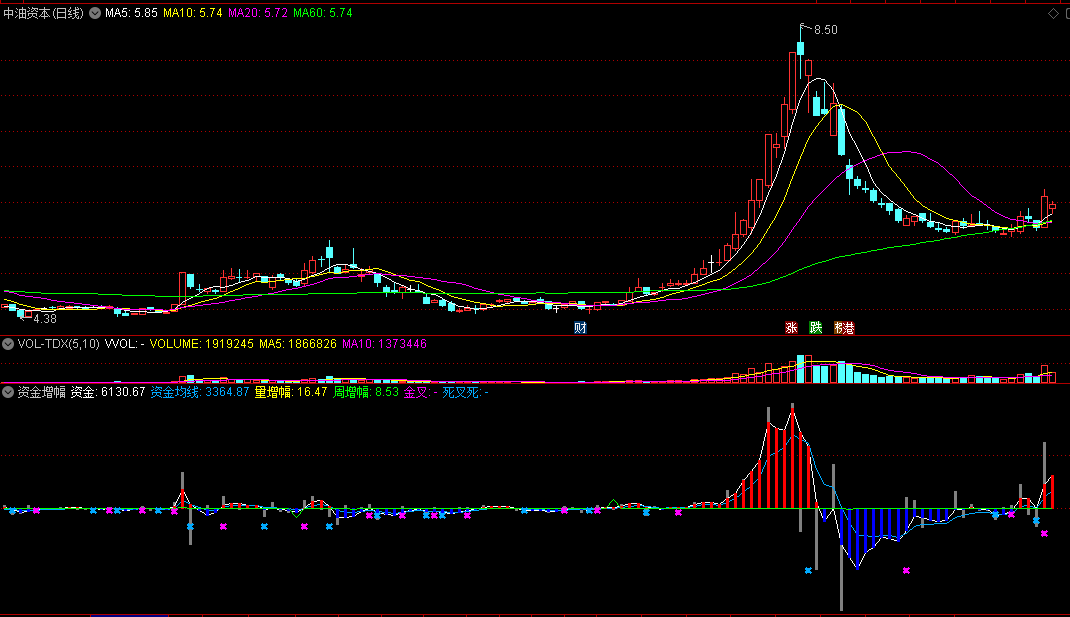Image resolution: width=1070 pixels, height=617 pixels.
Task: Click the 资金均线: 3364.87 value
Action: [x=200, y=392]
